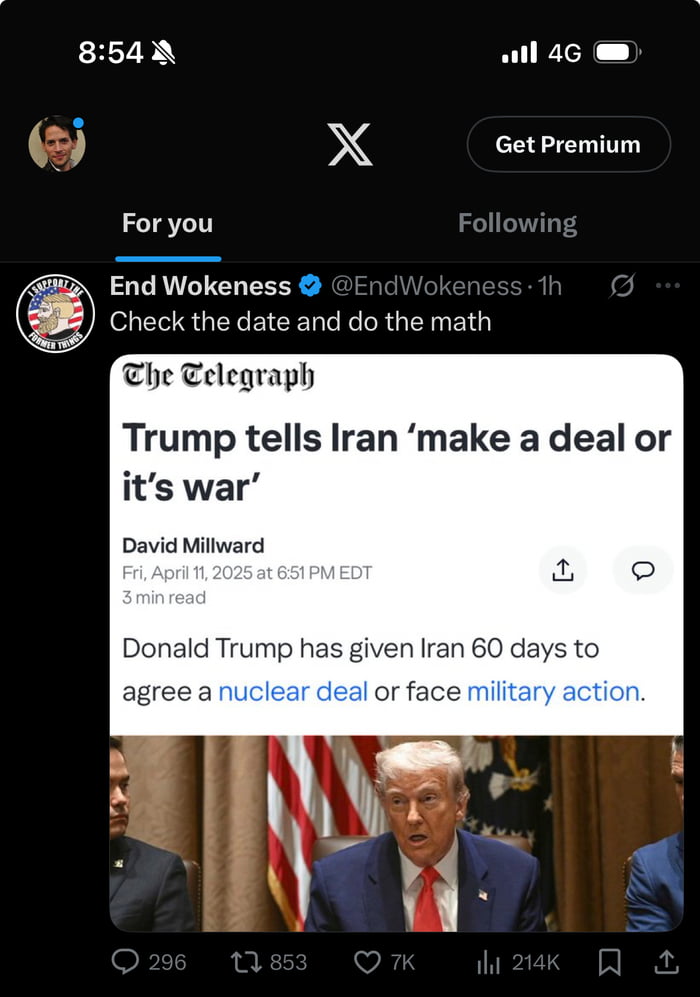The height and width of the screenshot is (997, 700).
Task: Switch to the Following tab
Action: [517, 223]
